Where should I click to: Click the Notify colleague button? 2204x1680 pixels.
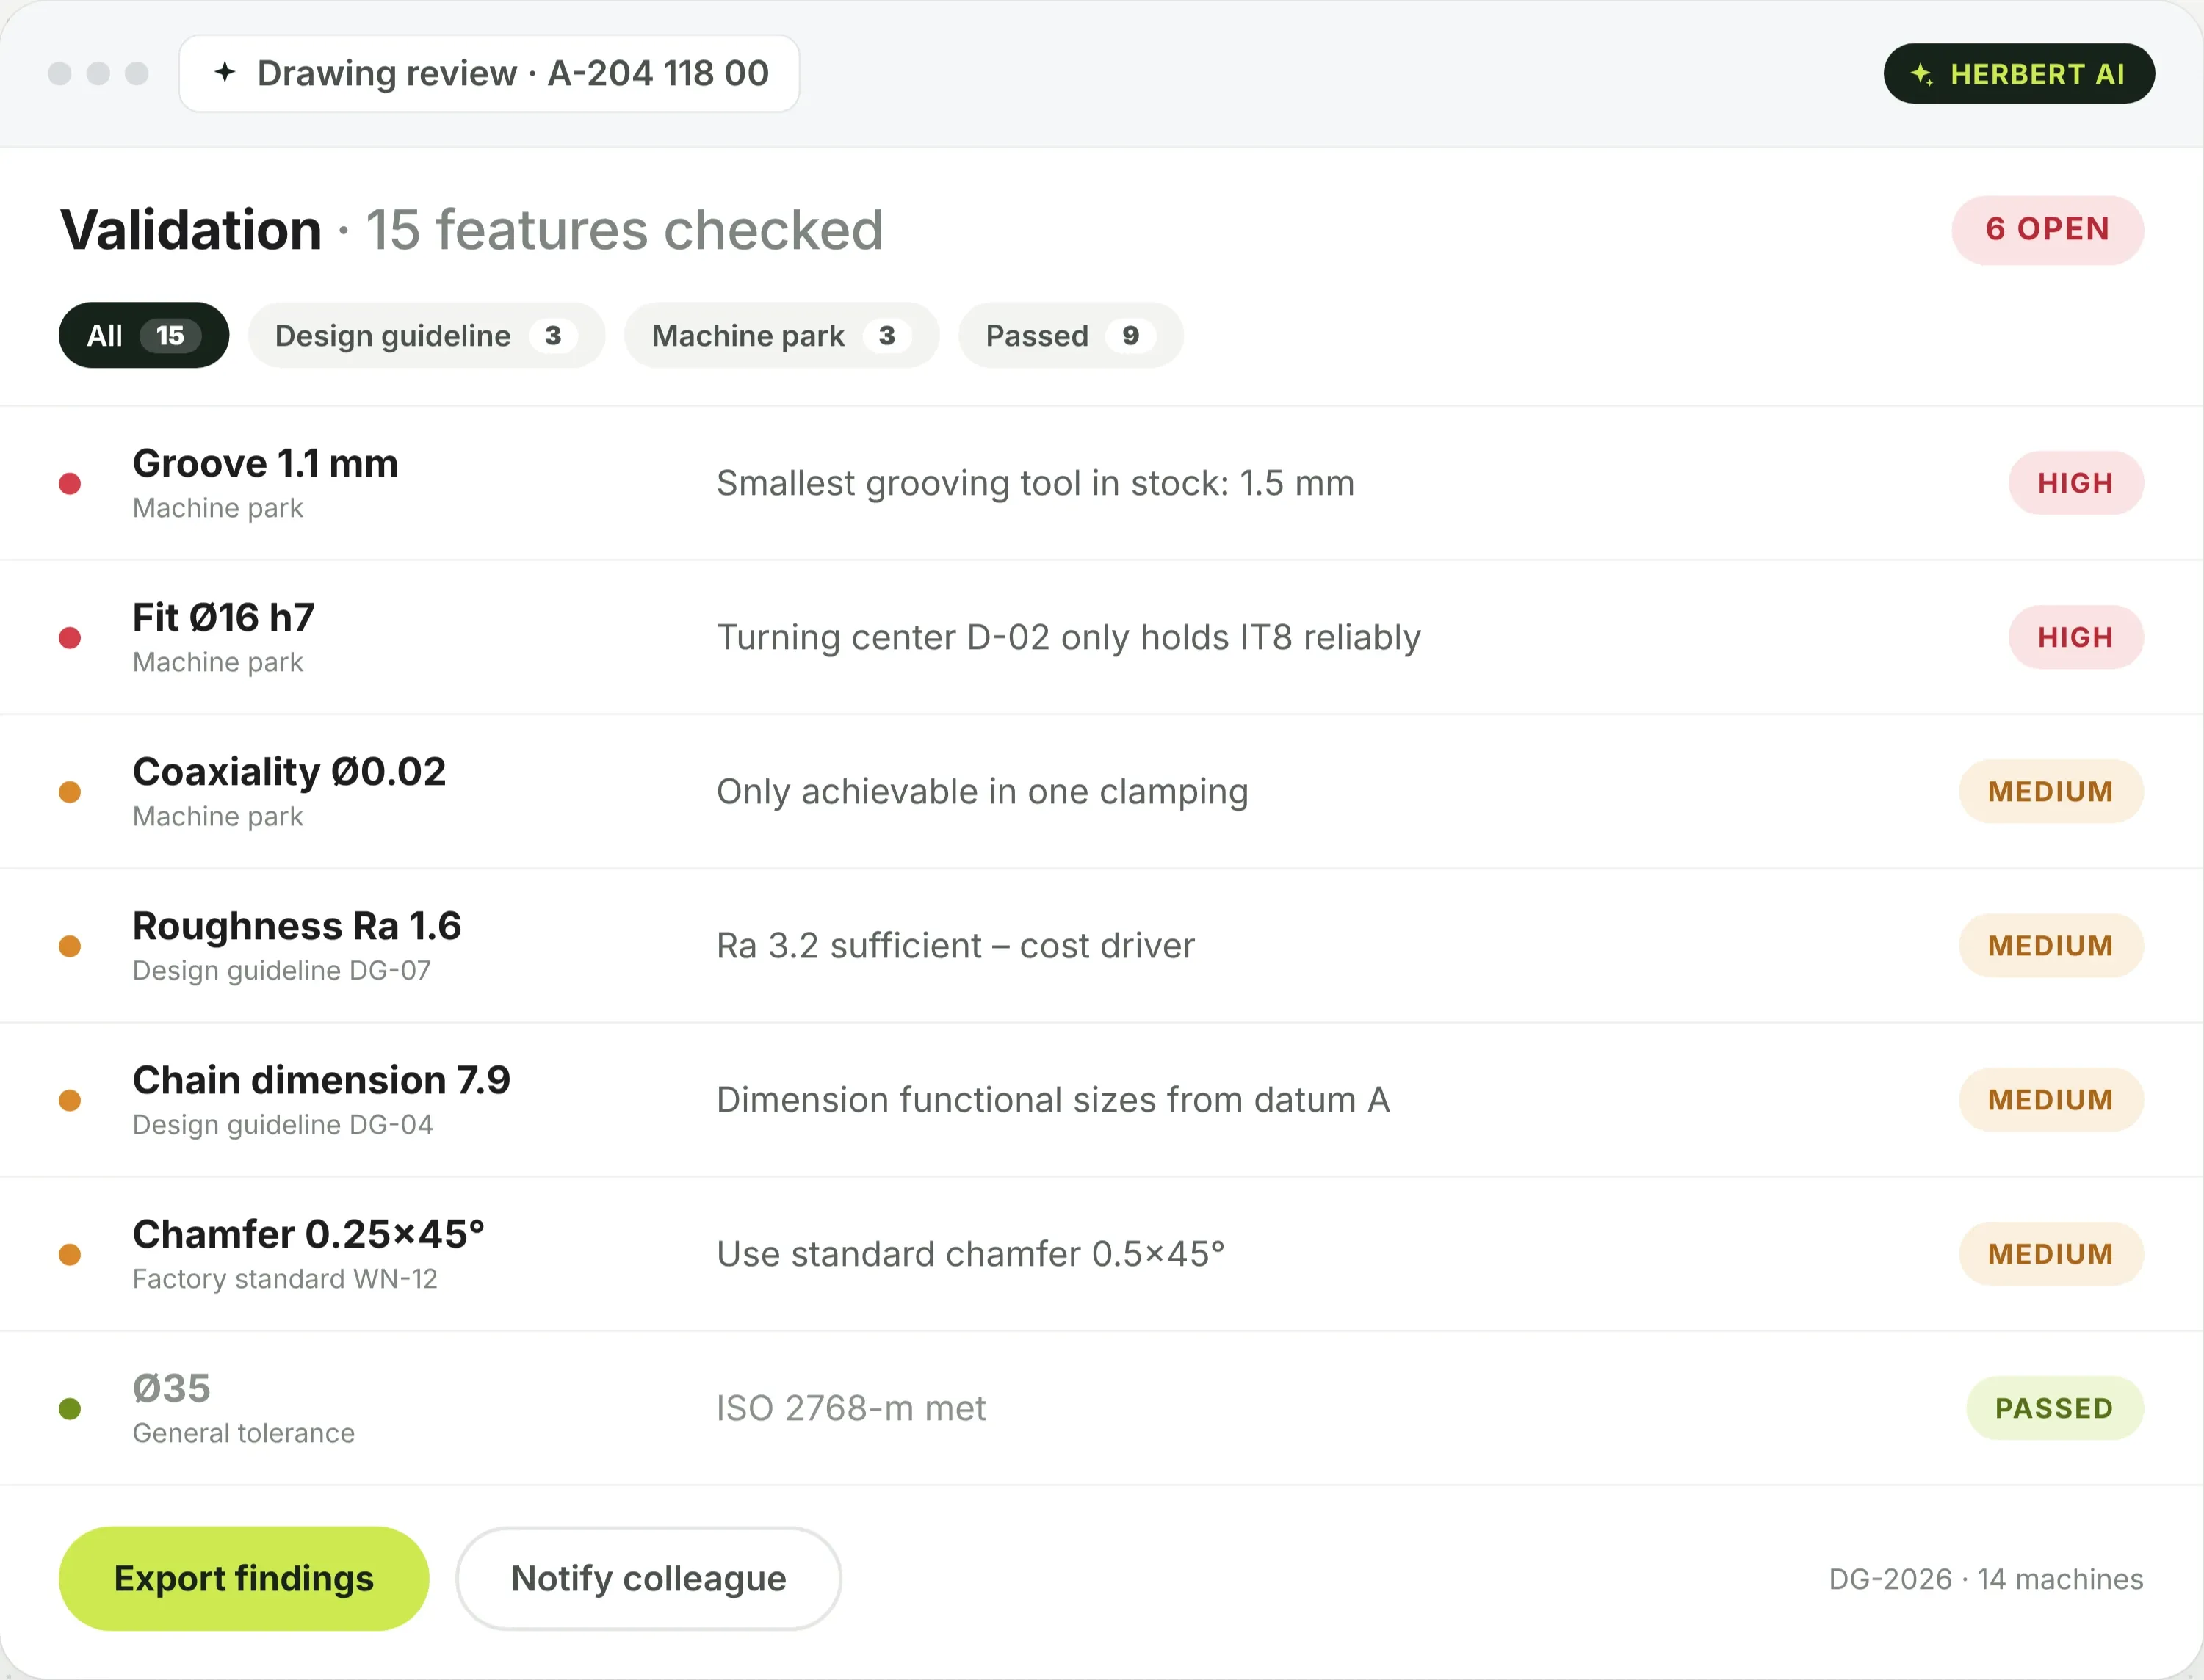648,1578
